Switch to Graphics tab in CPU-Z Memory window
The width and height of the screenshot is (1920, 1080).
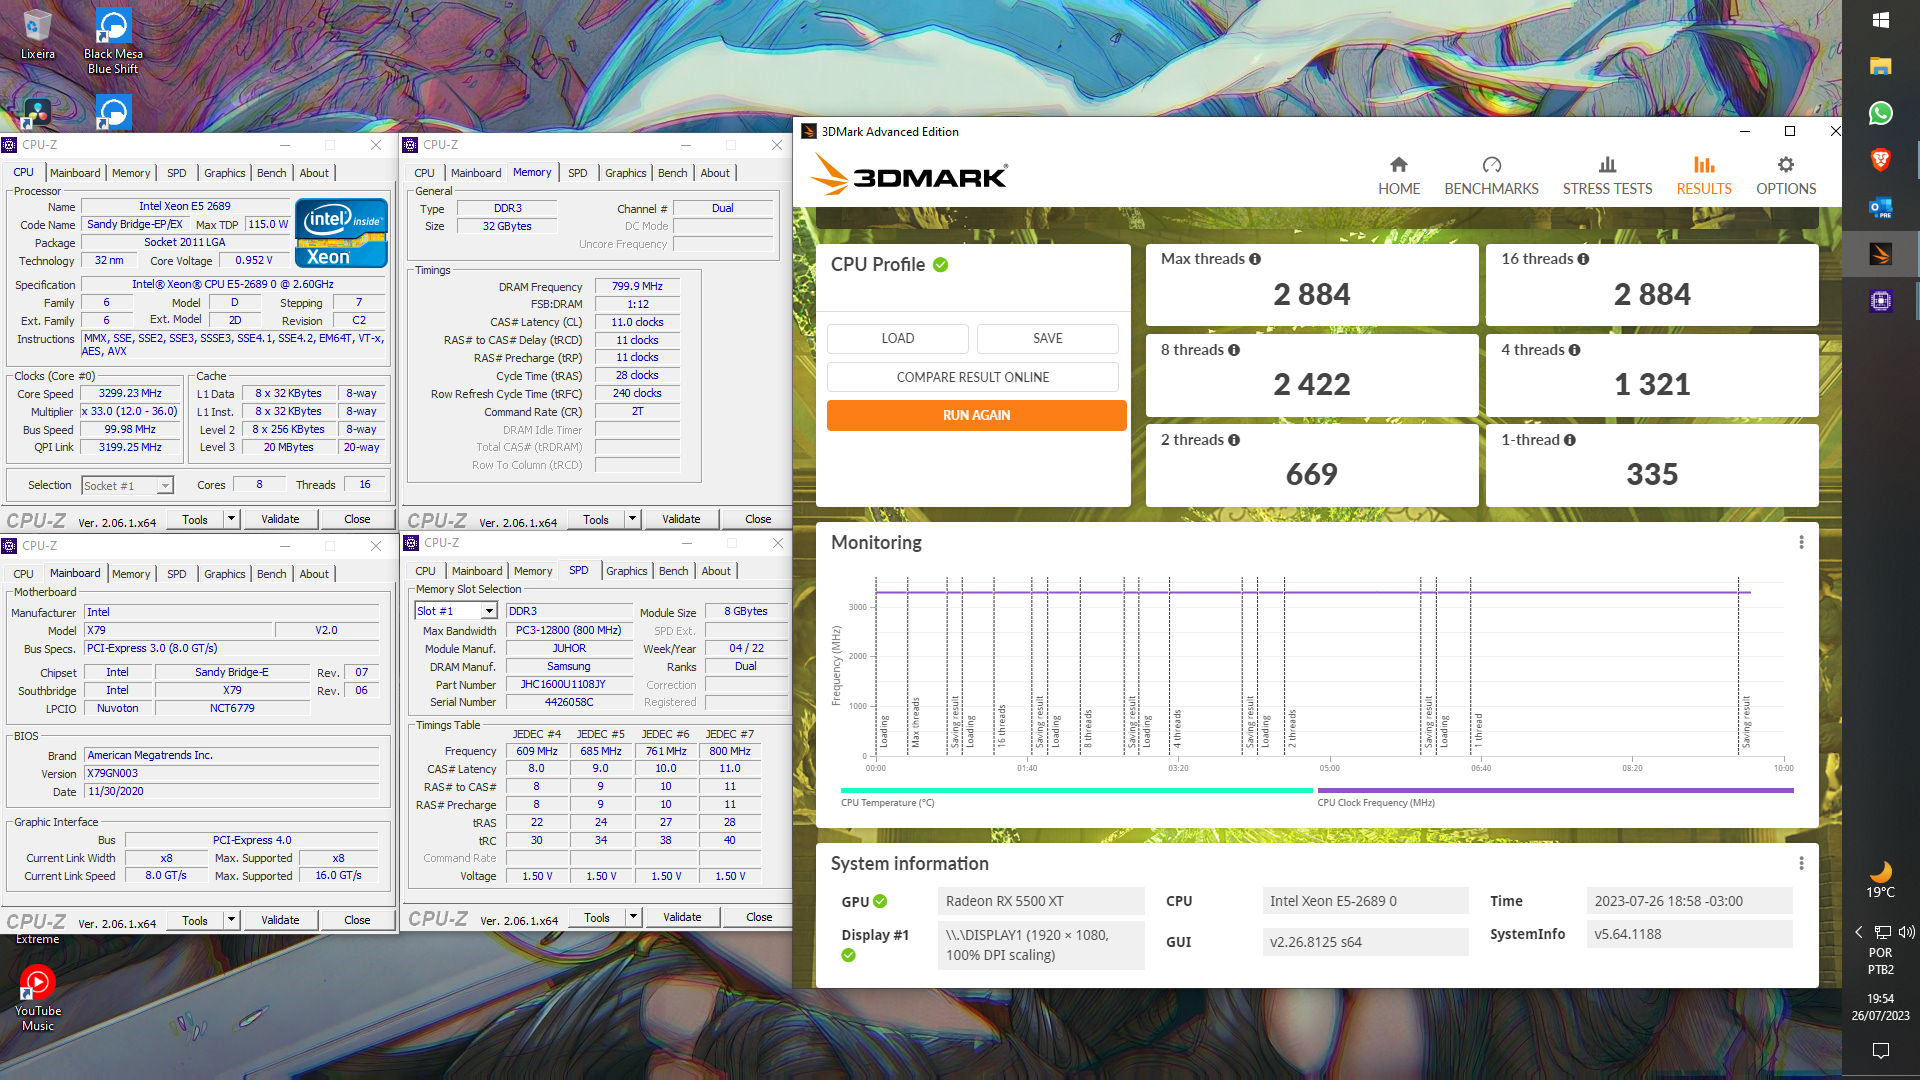coord(626,173)
